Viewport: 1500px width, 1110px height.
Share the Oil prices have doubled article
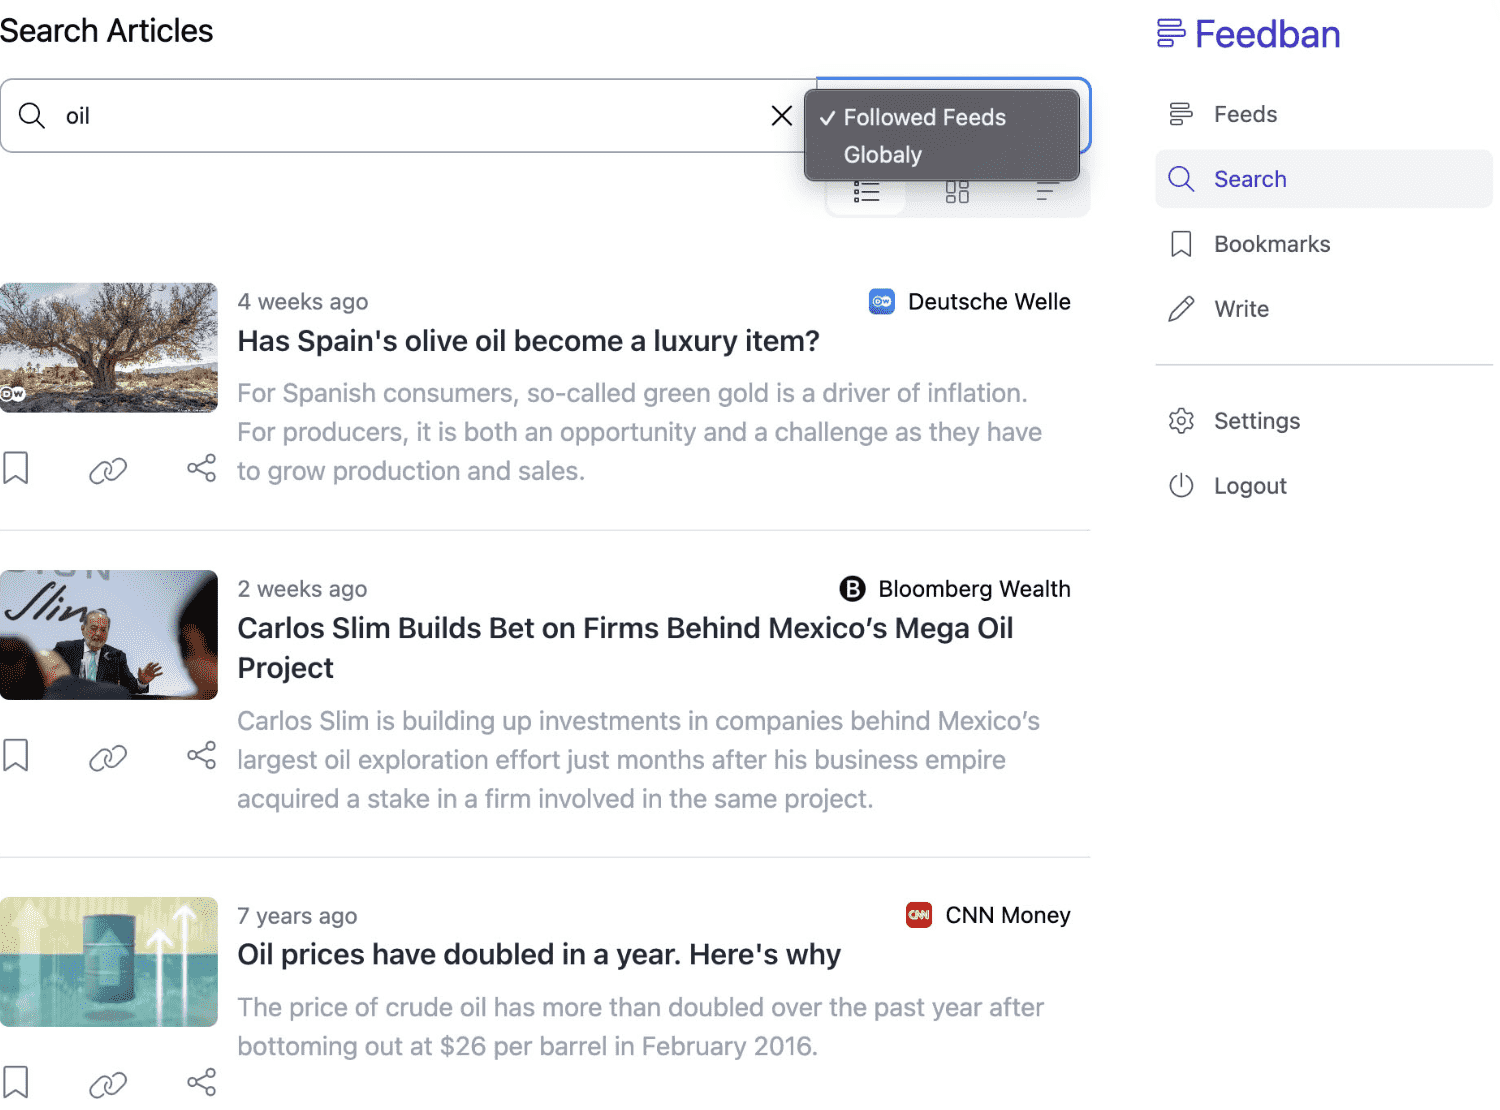pos(201,1082)
